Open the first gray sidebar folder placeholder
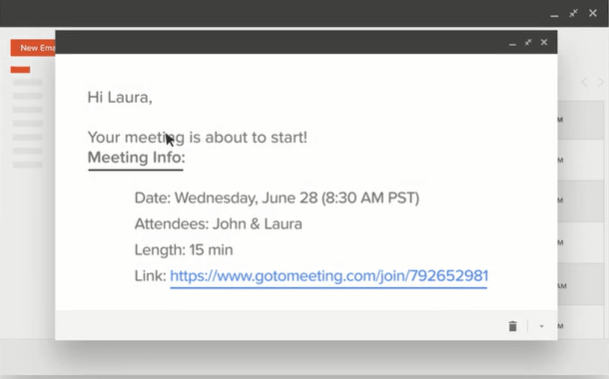Image resolution: width=609 pixels, height=379 pixels. pos(28,82)
